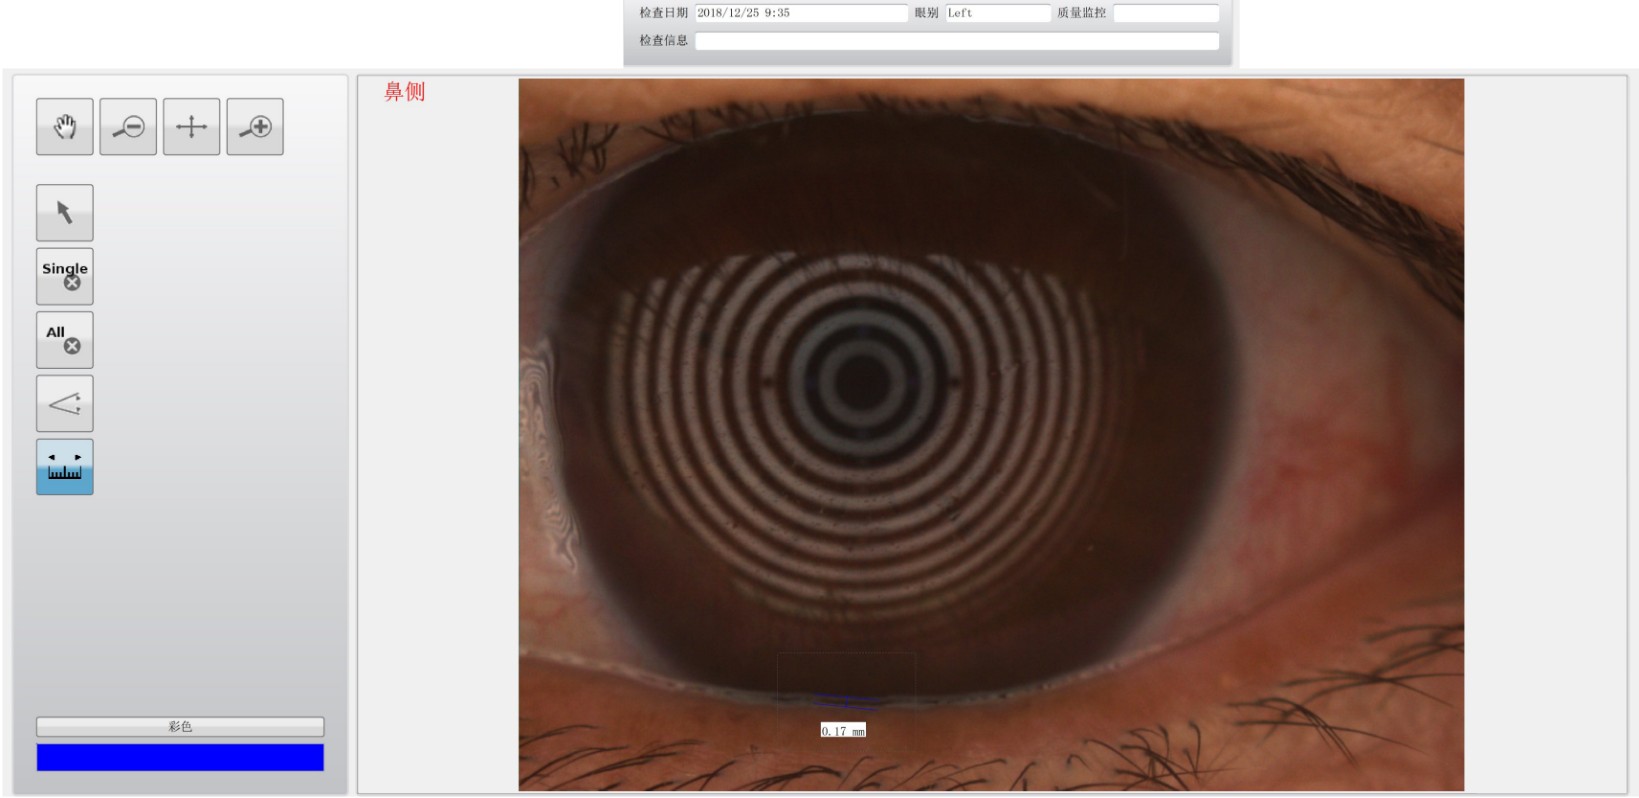Click the 检查日期 date field
Viewport: 1639px width, 798px height.
(x=801, y=13)
